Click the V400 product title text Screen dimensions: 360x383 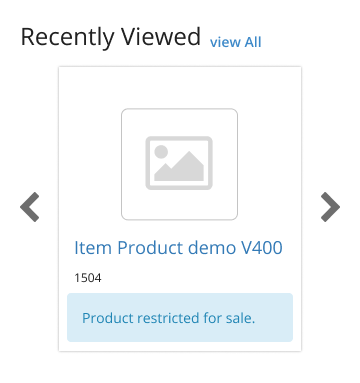coord(178,248)
